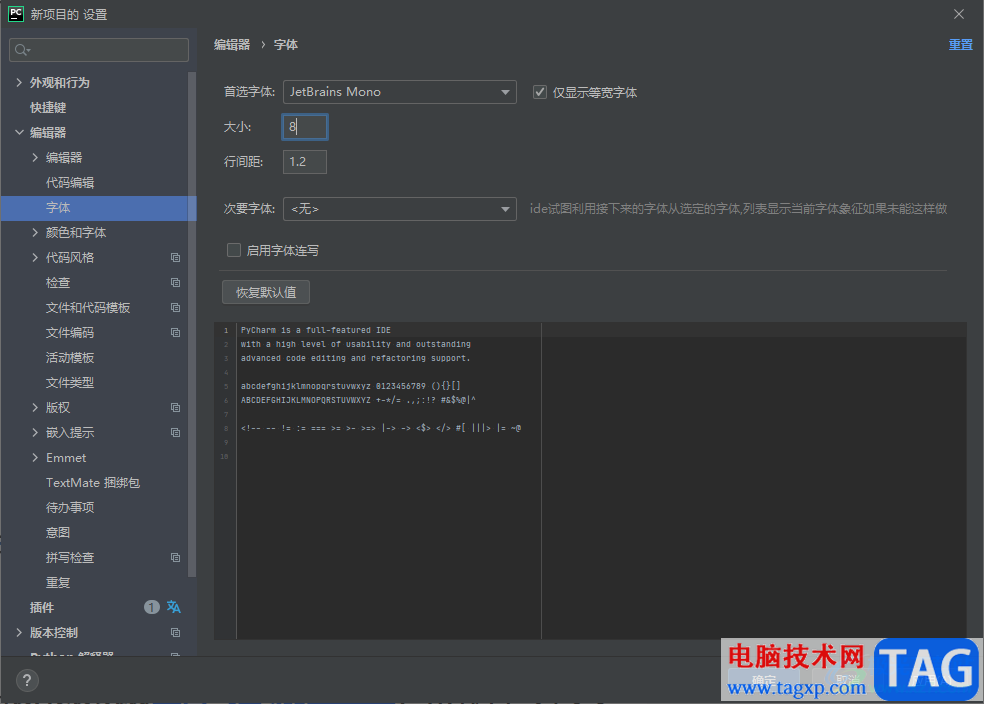Click the project-level icon beside 文件和代码模板
The height and width of the screenshot is (704, 984).
(176, 308)
